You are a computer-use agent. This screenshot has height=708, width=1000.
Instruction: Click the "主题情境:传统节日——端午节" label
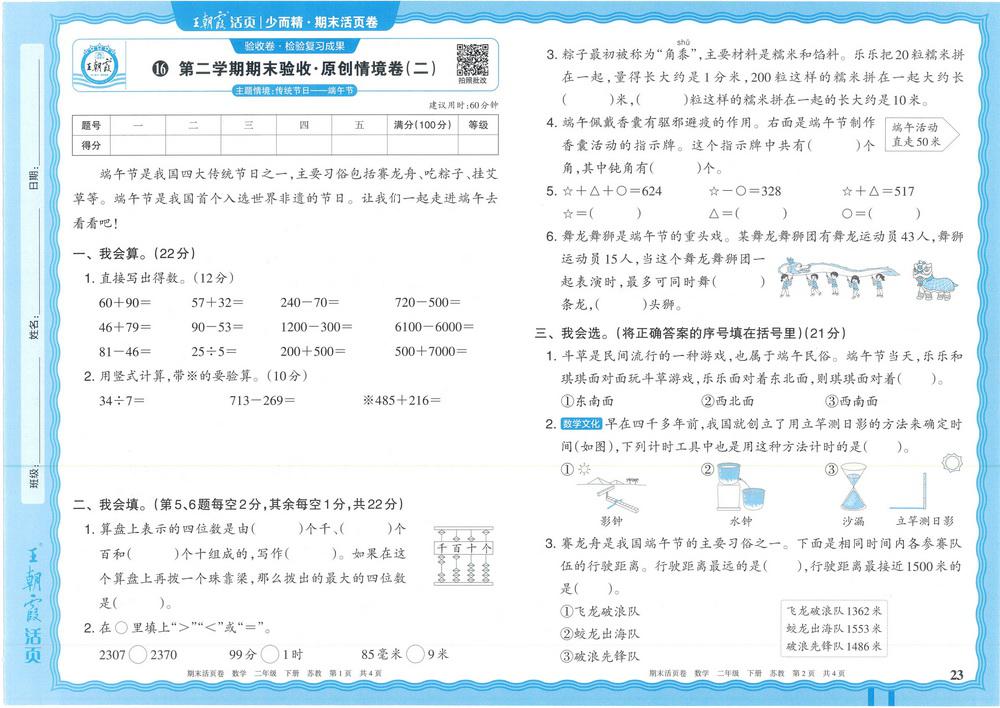[x=295, y=91]
